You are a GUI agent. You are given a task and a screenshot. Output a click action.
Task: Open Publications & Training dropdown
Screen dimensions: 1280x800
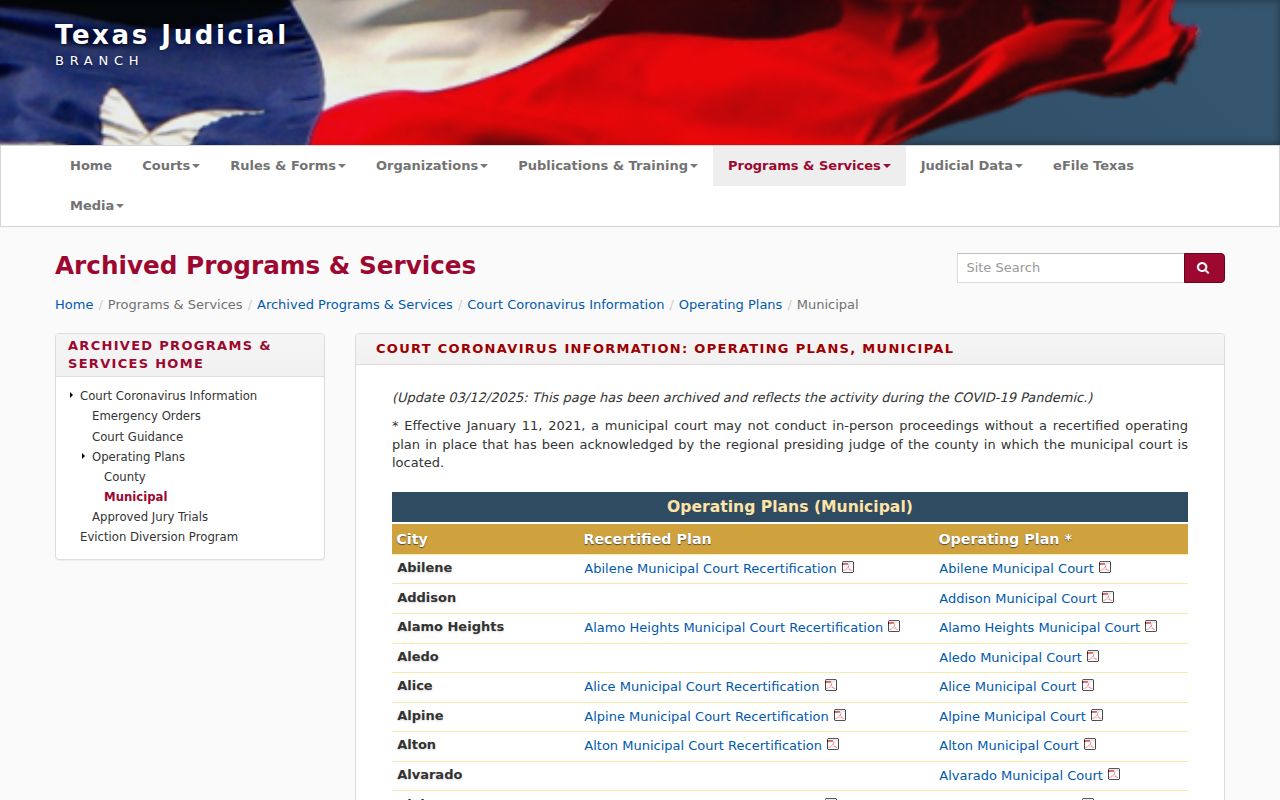click(x=608, y=166)
